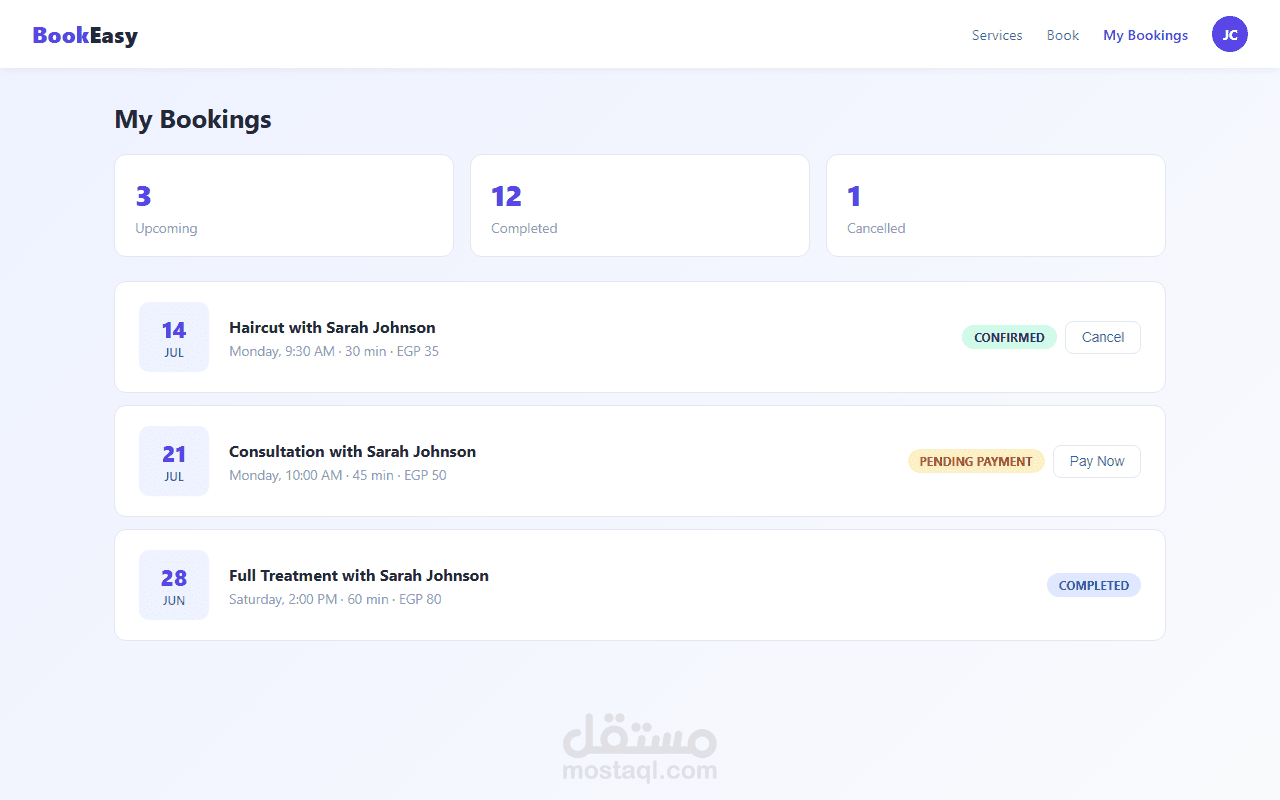Open the Book navigation link
The width and height of the screenshot is (1280, 800).
click(1063, 35)
